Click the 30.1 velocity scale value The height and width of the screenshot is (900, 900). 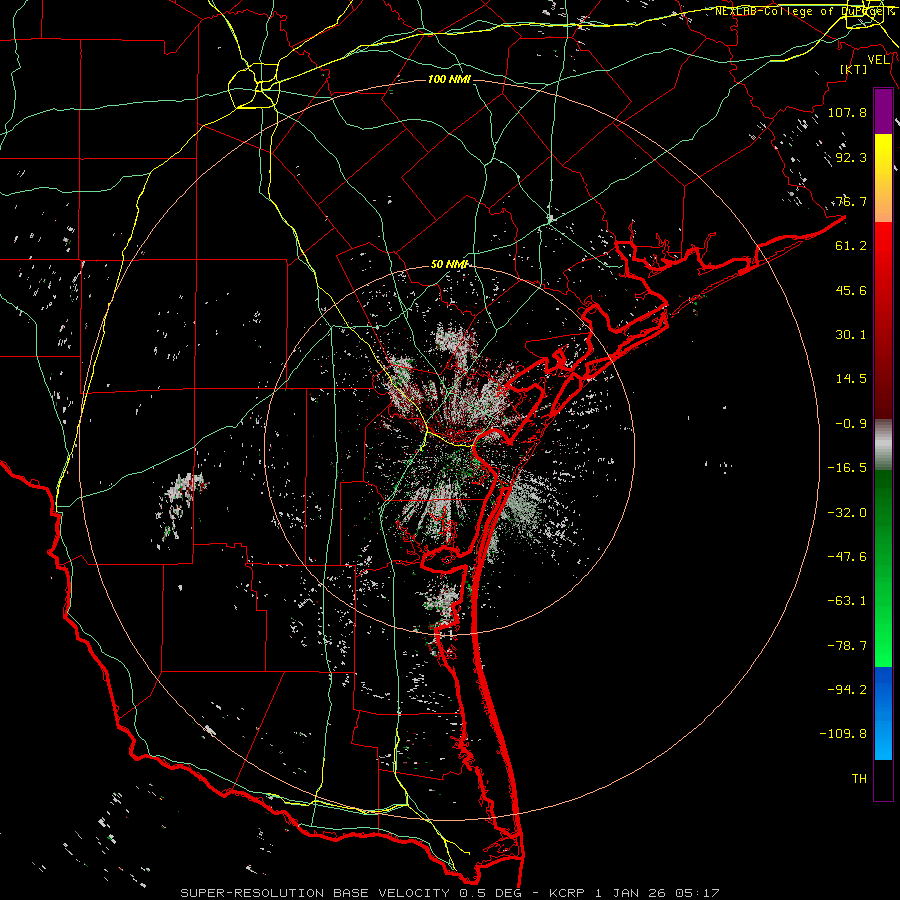pos(851,335)
